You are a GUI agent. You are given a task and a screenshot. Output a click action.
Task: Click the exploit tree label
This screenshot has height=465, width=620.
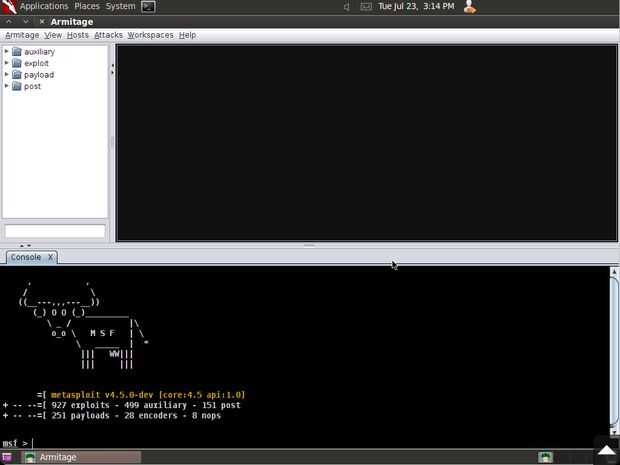[36, 63]
